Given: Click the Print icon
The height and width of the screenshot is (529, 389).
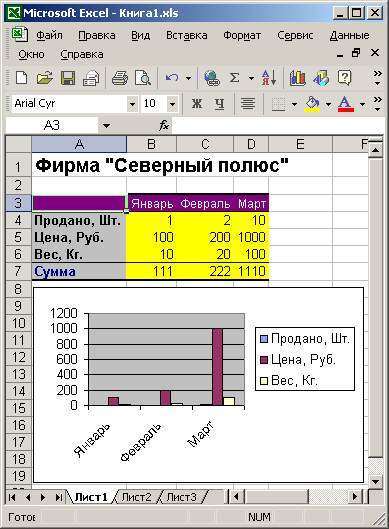Looking at the screenshot, I should click(x=119, y=78).
